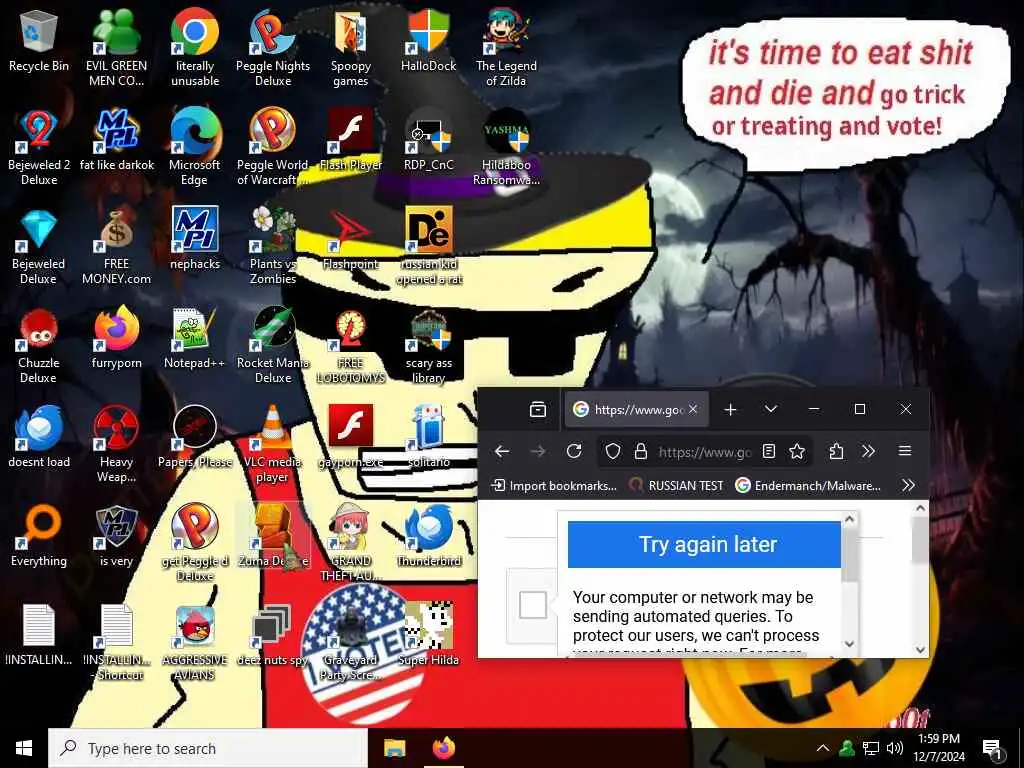Launch Bejeweled Deluxe diamond icon

pyautogui.click(x=39, y=246)
